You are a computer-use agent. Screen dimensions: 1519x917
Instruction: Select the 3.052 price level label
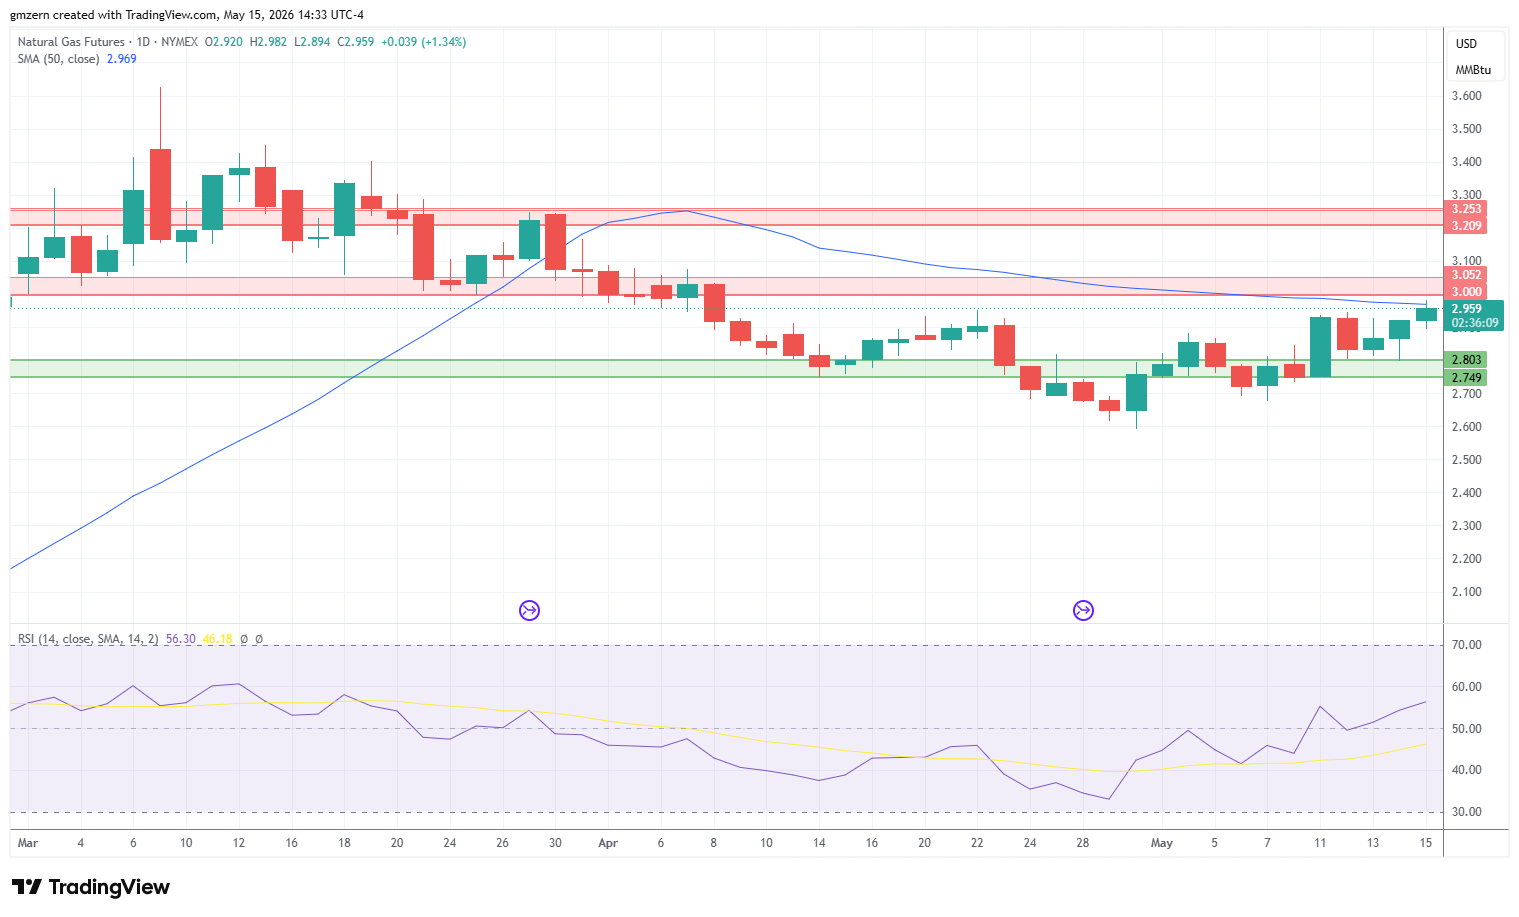click(1466, 275)
